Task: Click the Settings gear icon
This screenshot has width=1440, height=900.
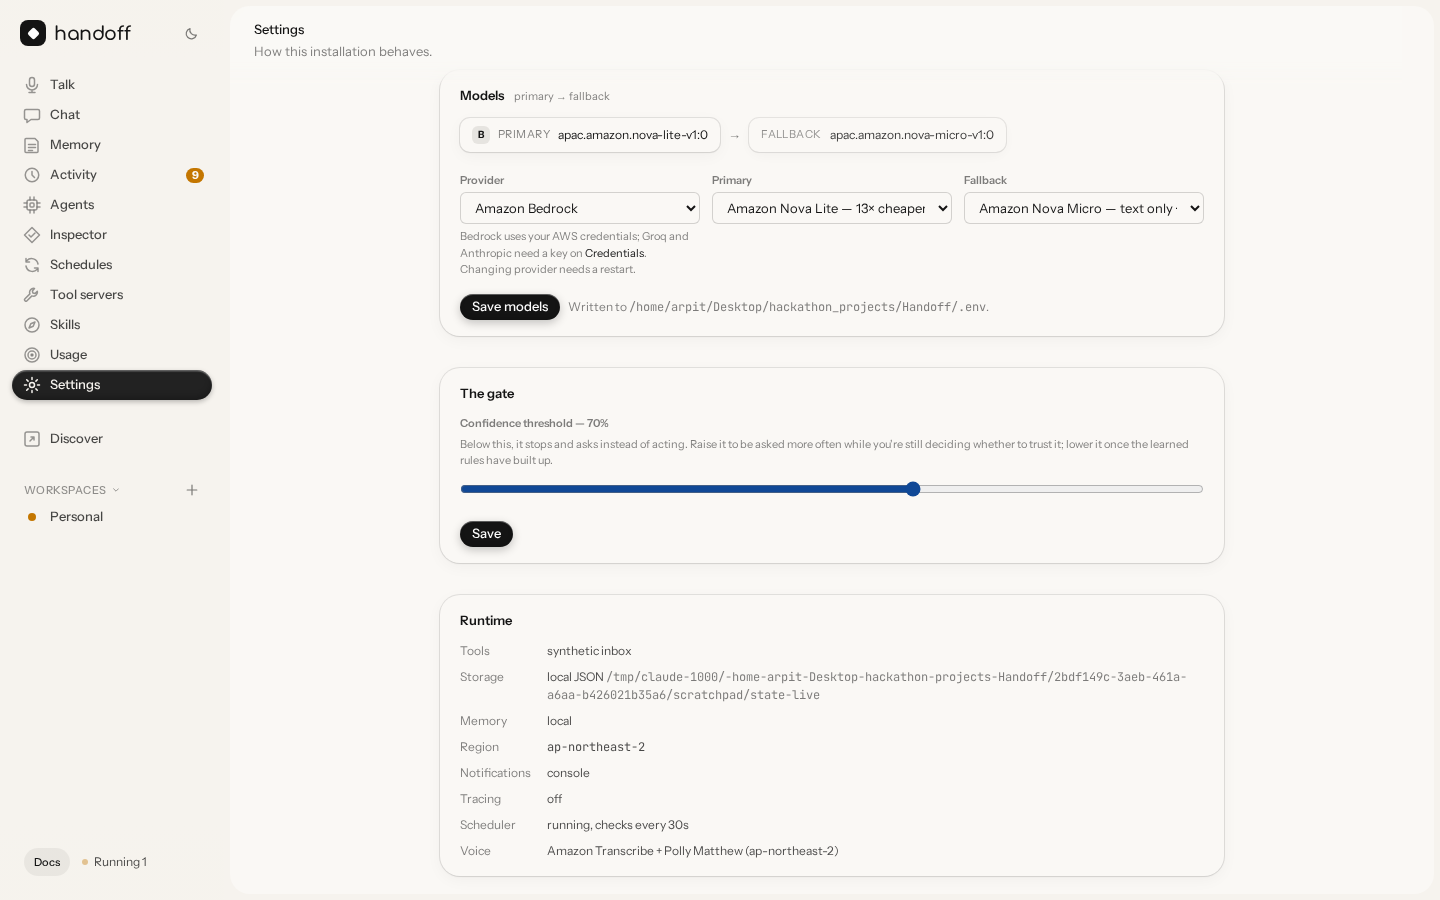Action: [x=32, y=385]
